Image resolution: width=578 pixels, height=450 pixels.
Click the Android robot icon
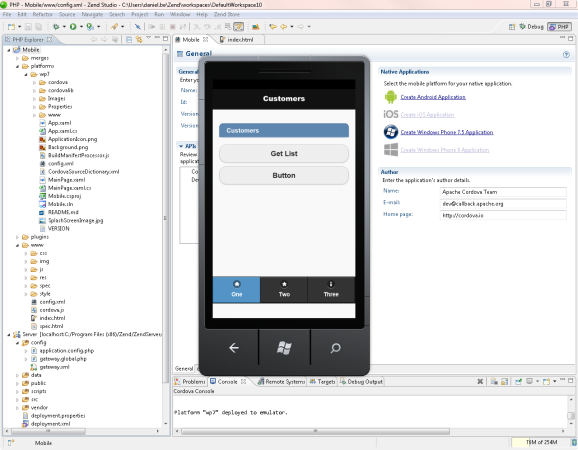pos(390,97)
